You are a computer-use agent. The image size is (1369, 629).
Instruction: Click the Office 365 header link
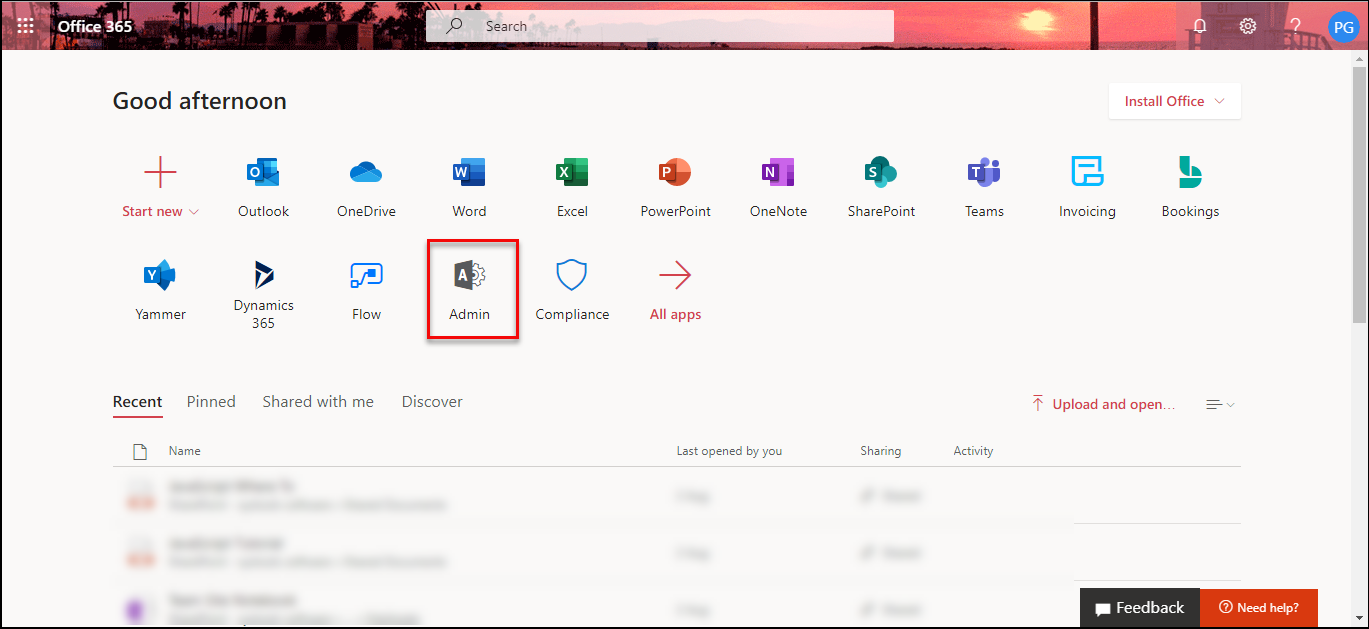[x=95, y=26]
